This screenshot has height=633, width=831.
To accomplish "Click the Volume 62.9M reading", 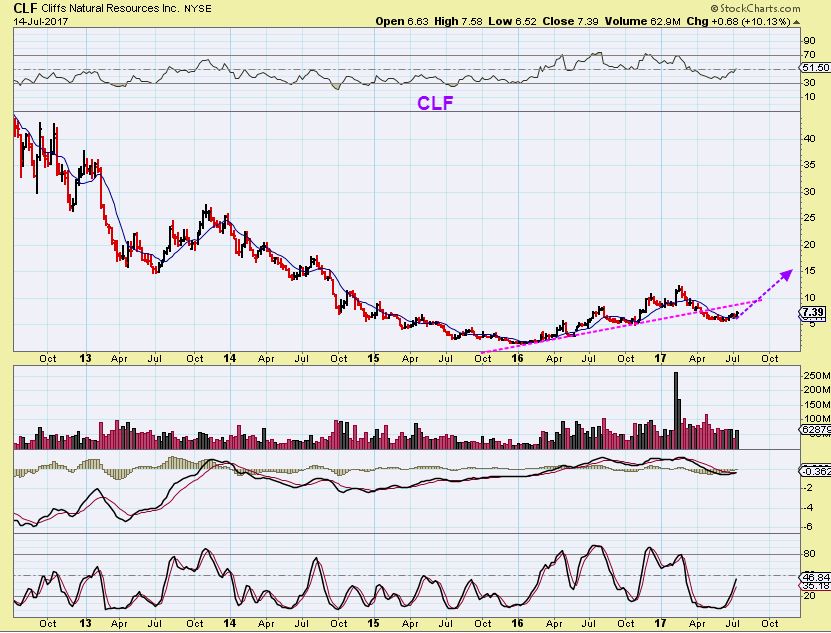I will (x=642, y=22).
